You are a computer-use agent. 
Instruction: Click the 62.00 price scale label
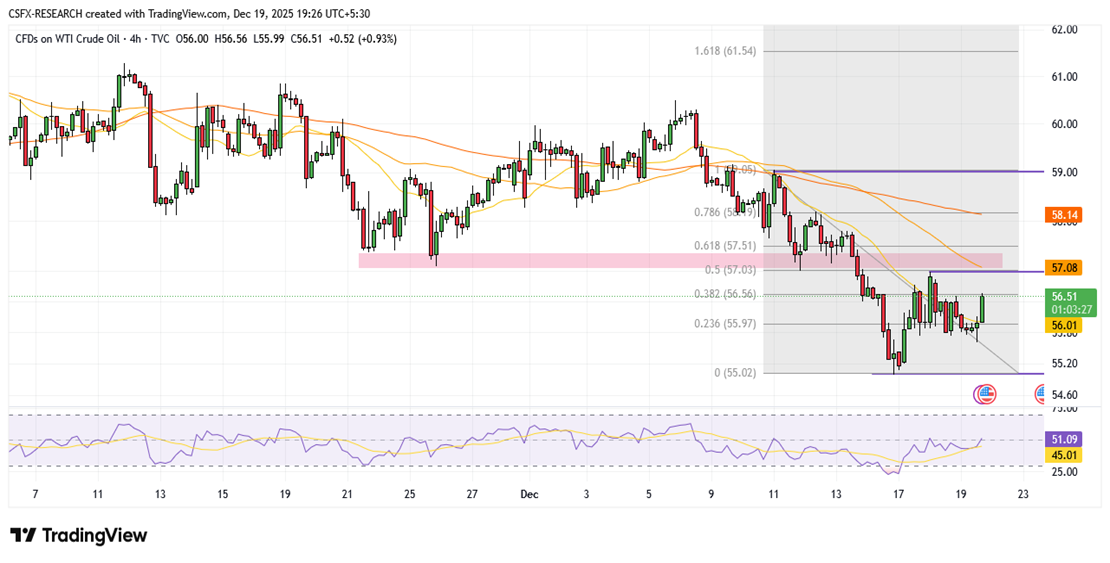point(1063,30)
